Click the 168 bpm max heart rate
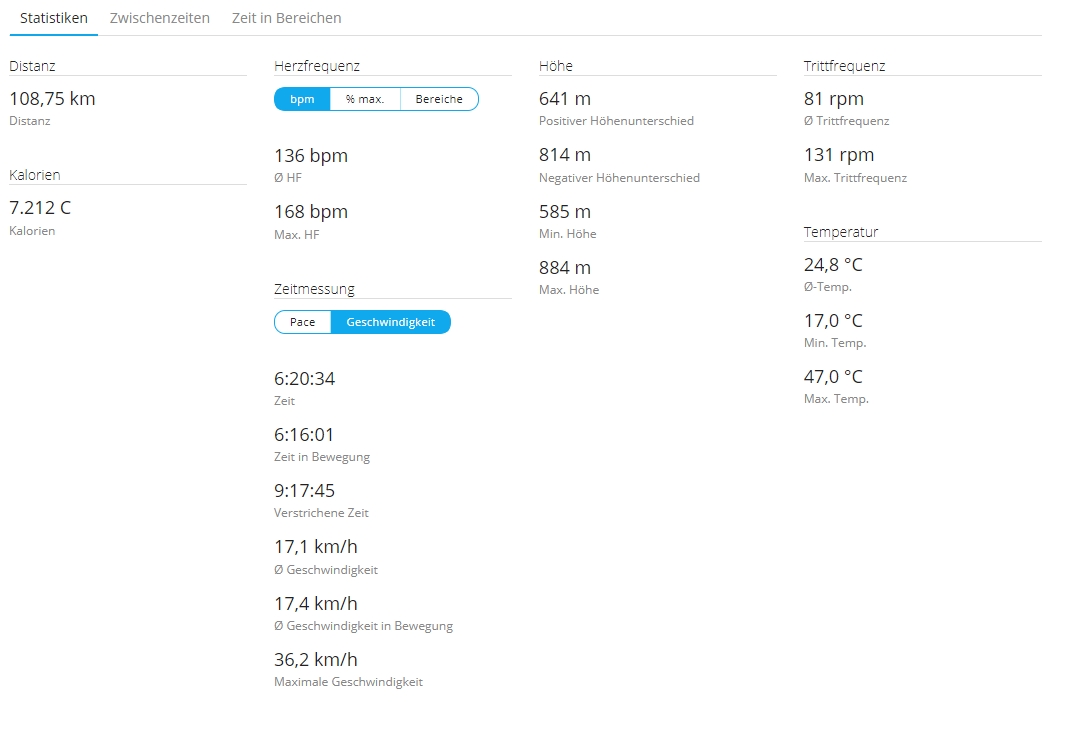Screen dimensions: 1066x746 point(311,212)
